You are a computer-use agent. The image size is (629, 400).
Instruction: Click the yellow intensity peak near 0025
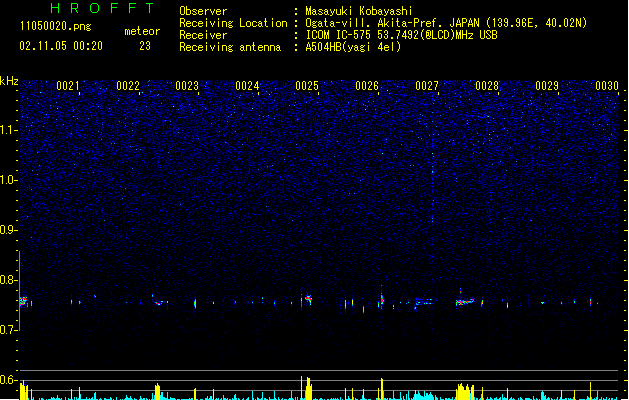point(308,388)
